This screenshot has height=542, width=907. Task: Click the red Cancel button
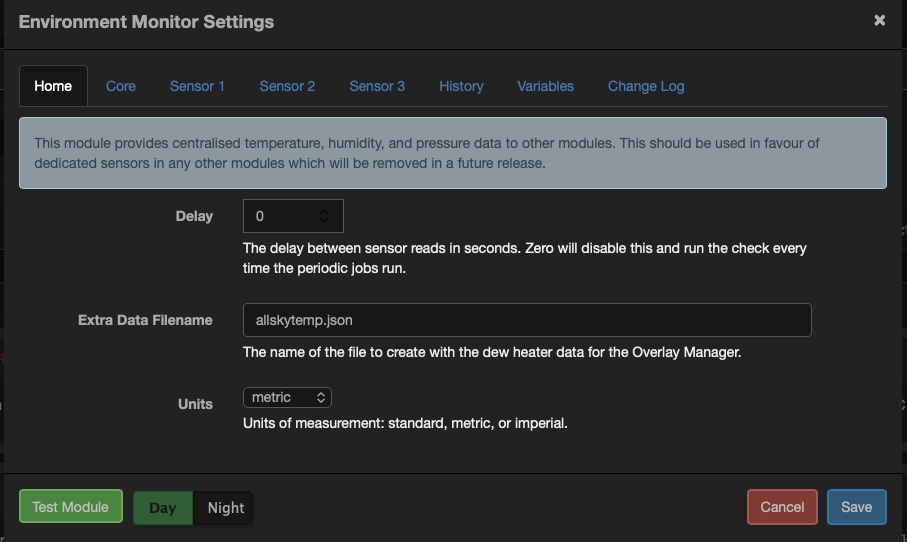point(782,507)
